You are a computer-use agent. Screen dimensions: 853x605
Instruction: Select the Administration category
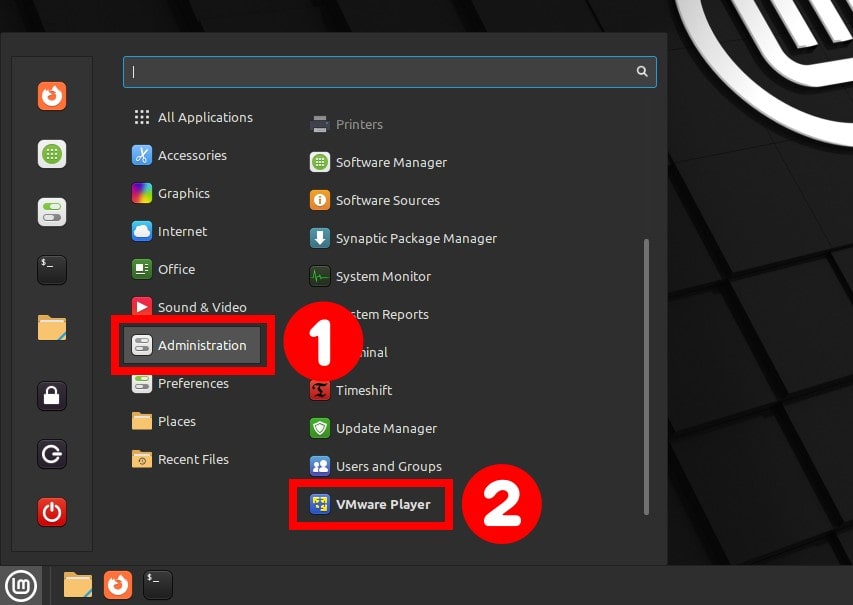pos(191,345)
